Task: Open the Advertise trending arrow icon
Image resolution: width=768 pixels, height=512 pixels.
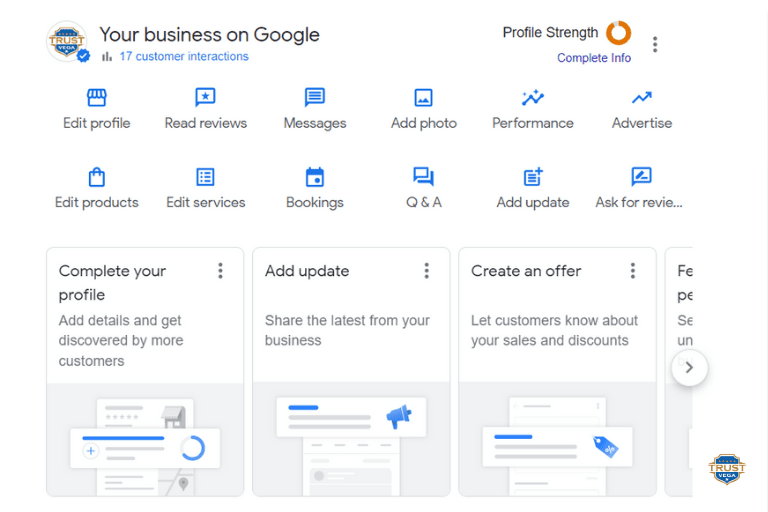Action: pos(642,98)
